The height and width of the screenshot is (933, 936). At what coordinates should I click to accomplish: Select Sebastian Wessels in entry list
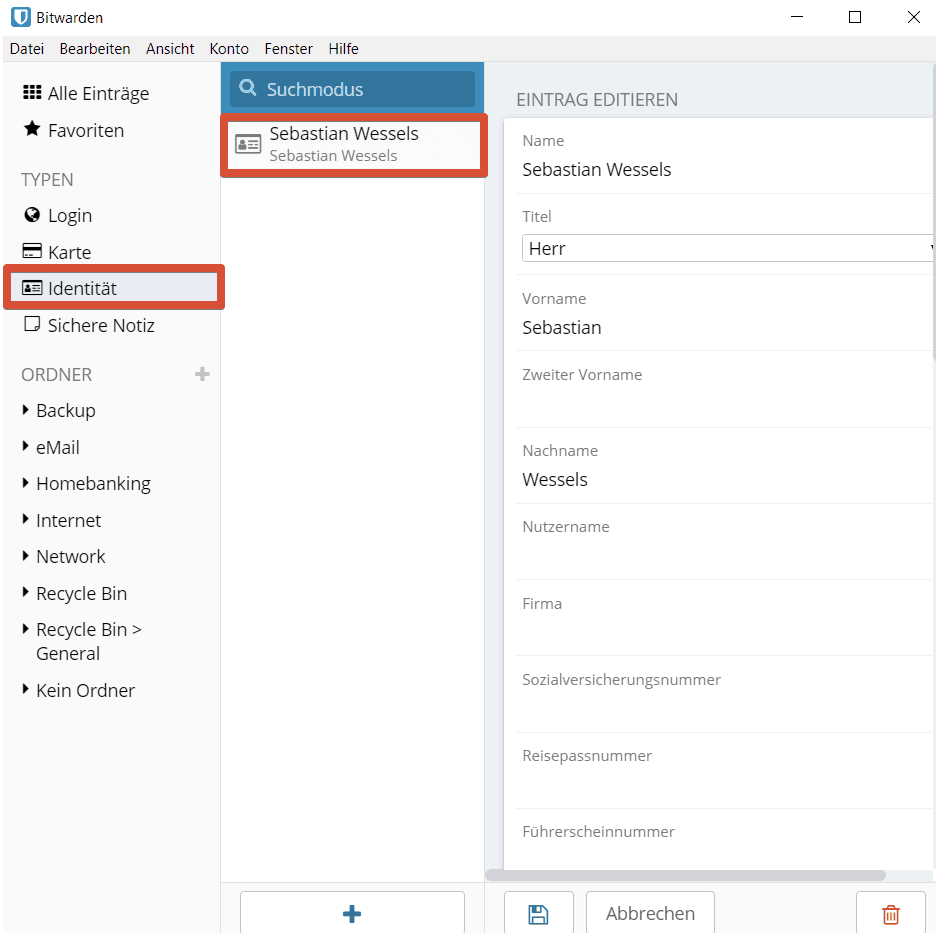coord(354,144)
